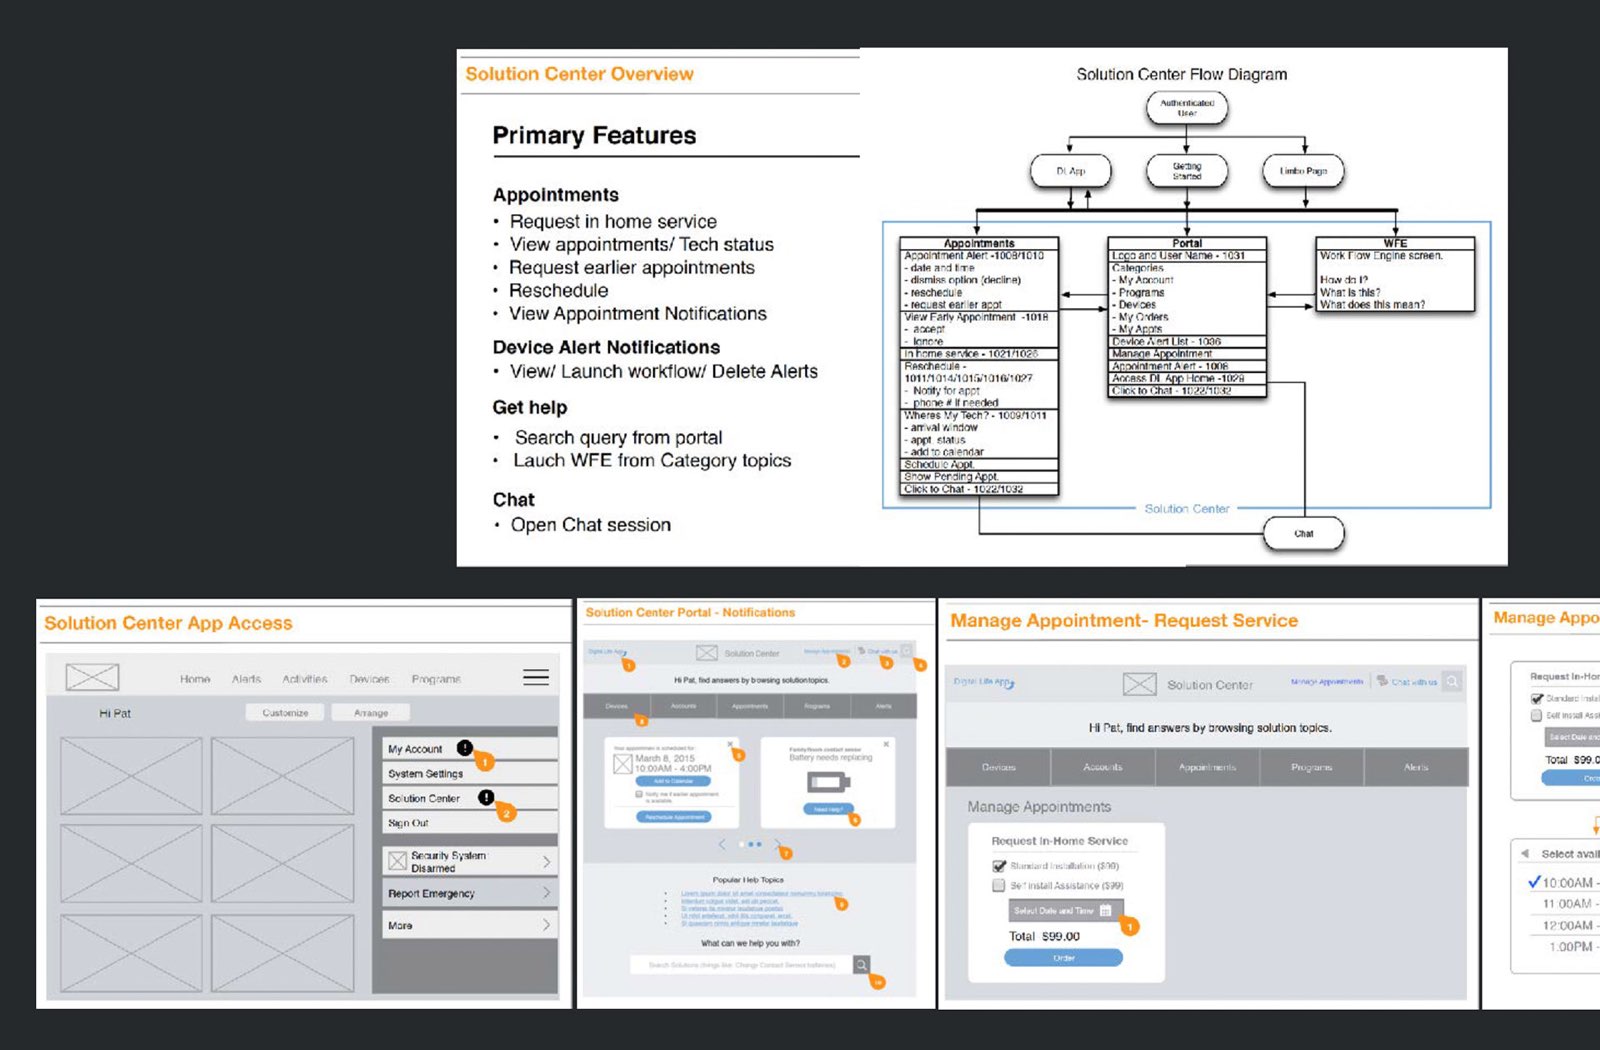Screen dimensions: 1600x1050
Task: Select the checked 10:00AM time slot
Action: [1563, 882]
